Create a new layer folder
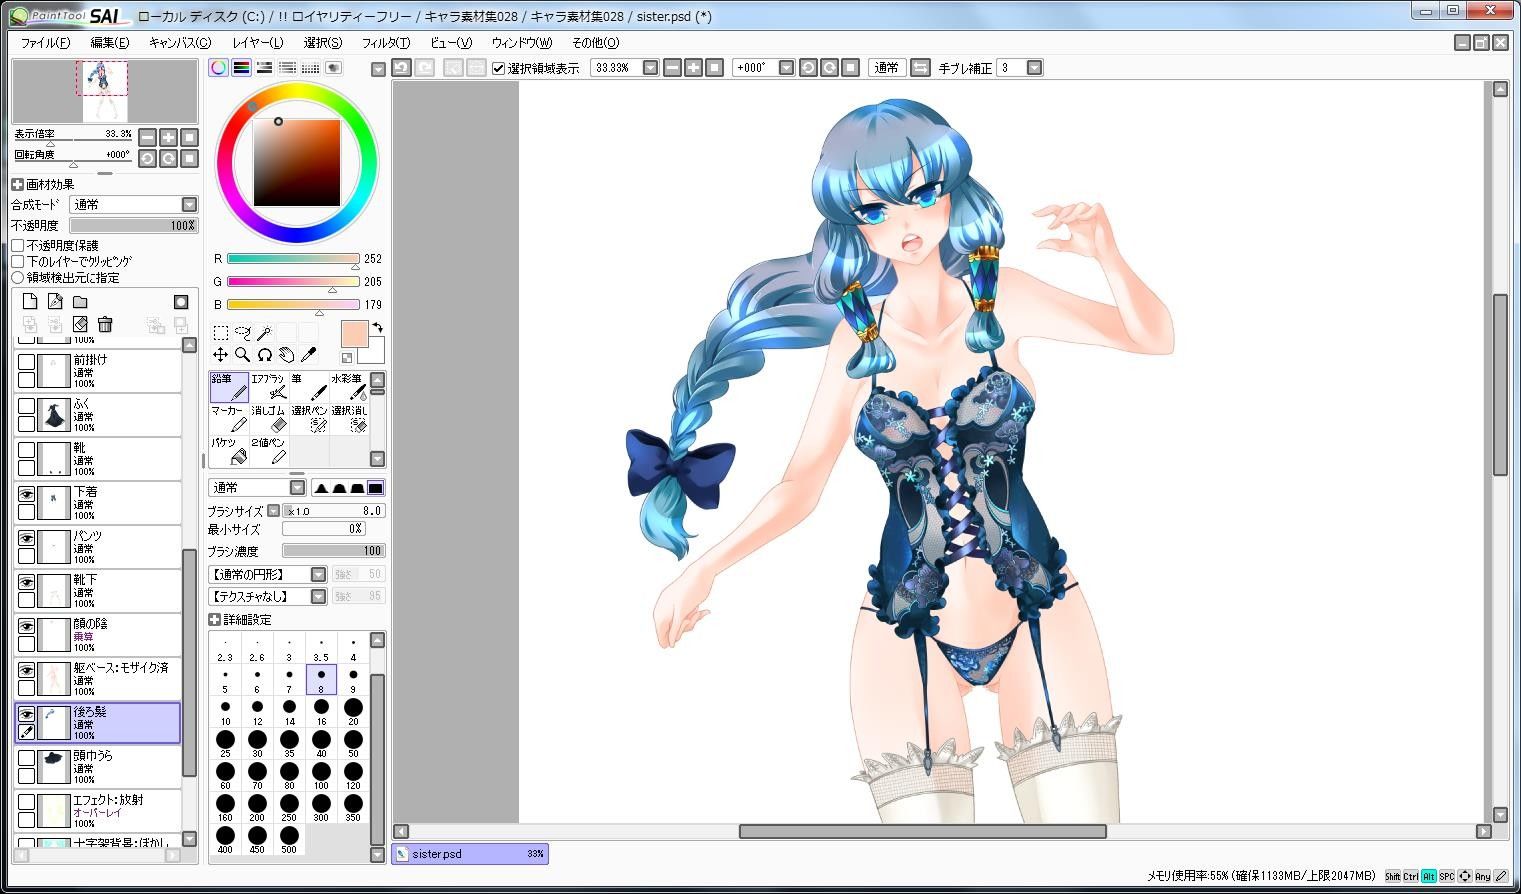This screenshot has height=894, width=1521. [80, 302]
